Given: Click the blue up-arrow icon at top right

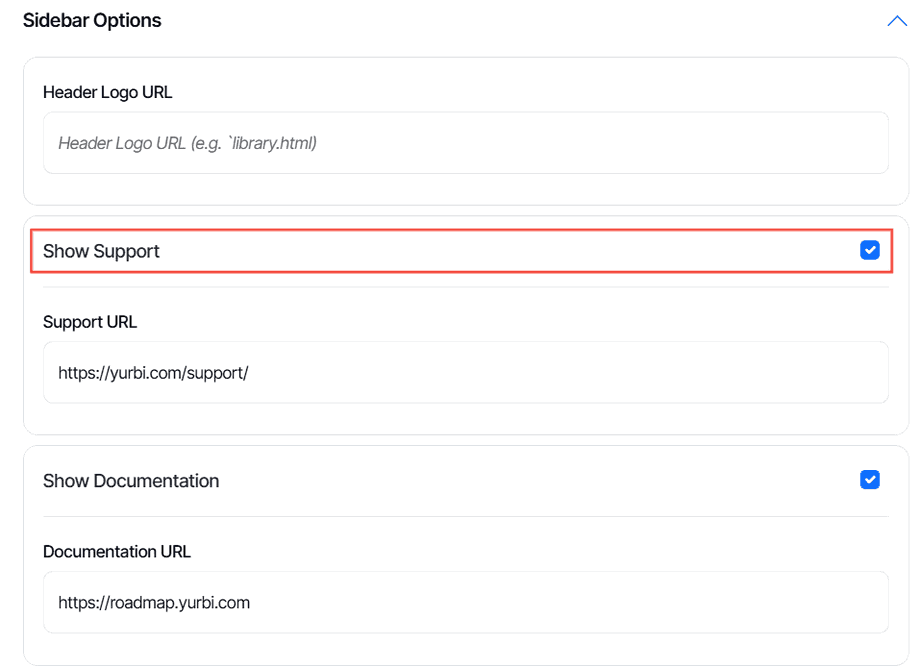Looking at the screenshot, I should click(x=896, y=21).
